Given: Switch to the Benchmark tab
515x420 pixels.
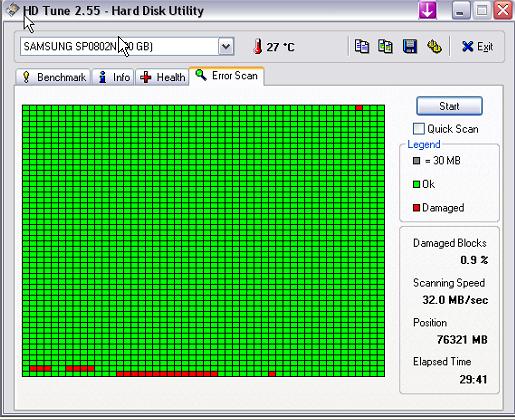Looking at the screenshot, I should point(53,77).
